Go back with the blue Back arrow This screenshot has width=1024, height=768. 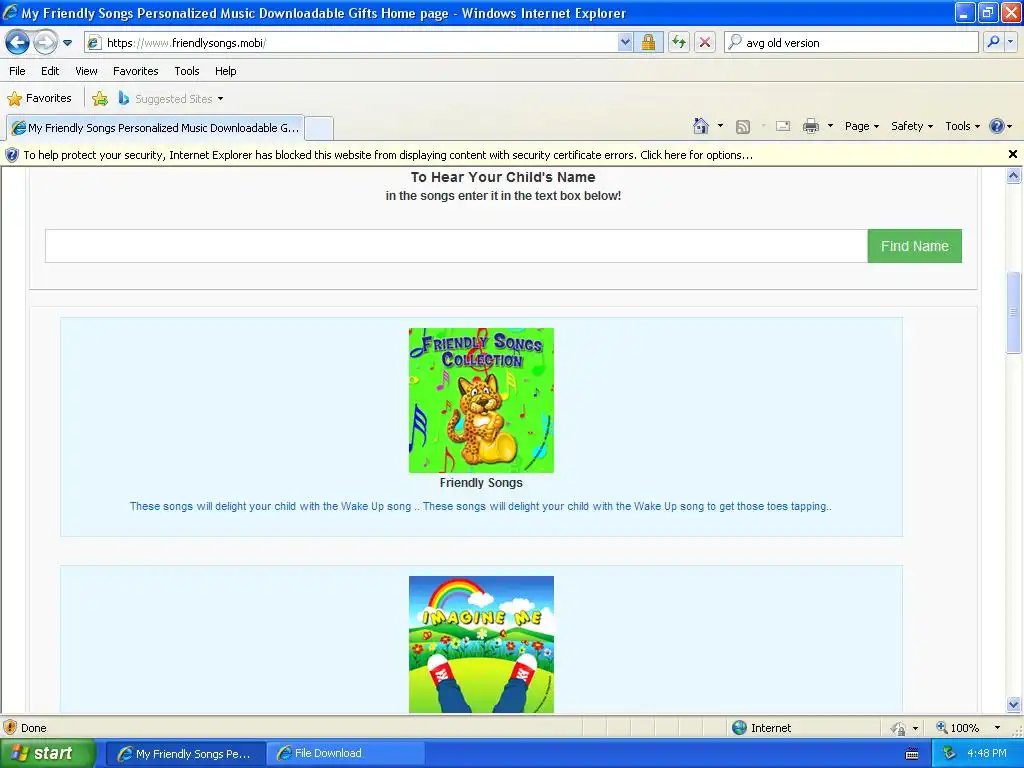click(x=18, y=43)
